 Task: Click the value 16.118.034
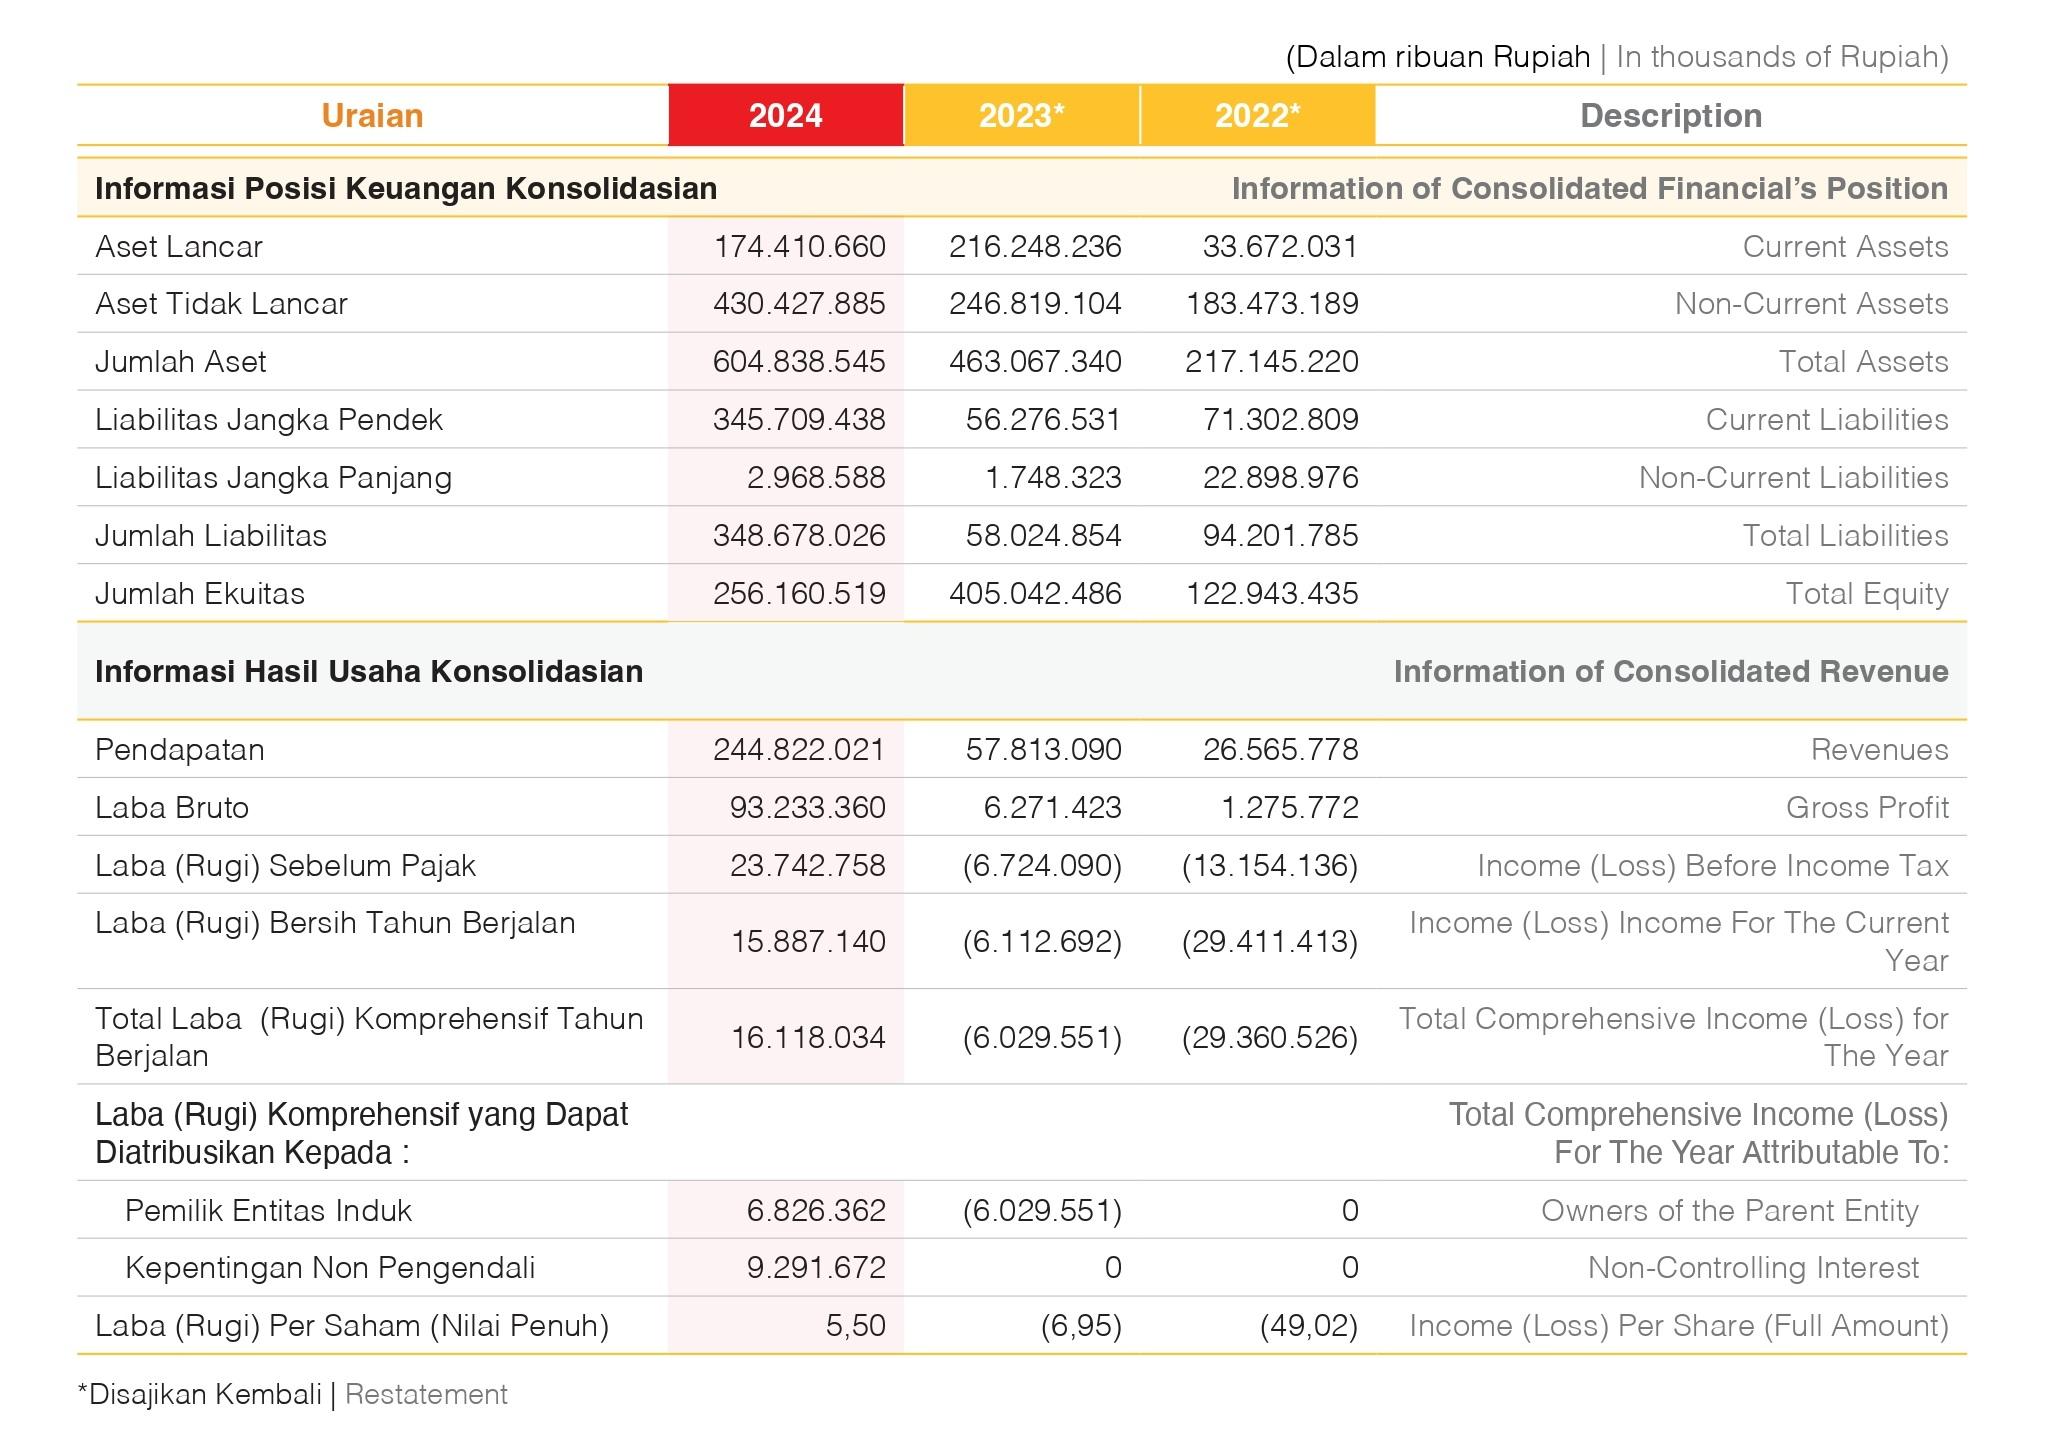point(808,1038)
